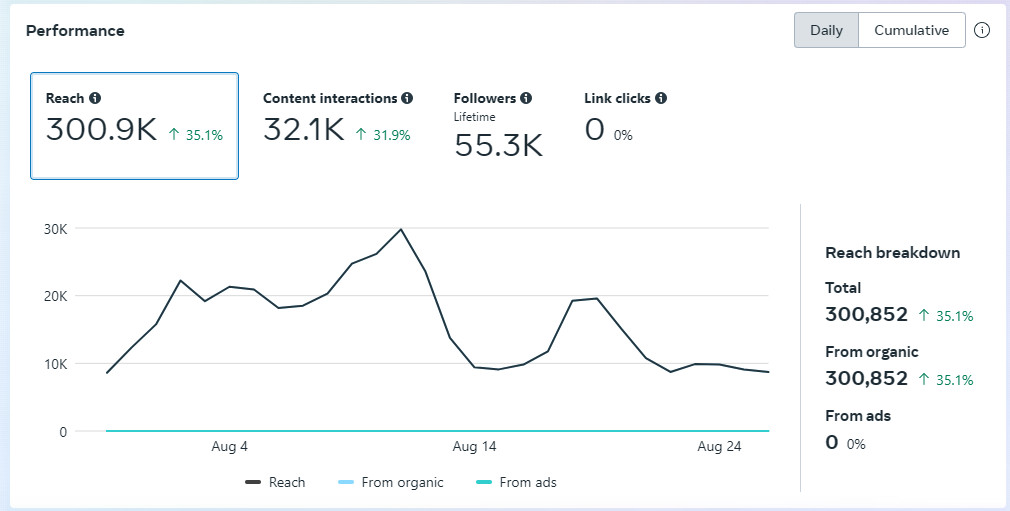Click the Content interactions info icon
Image resolution: width=1010 pixels, height=511 pixels.
tap(407, 98)
